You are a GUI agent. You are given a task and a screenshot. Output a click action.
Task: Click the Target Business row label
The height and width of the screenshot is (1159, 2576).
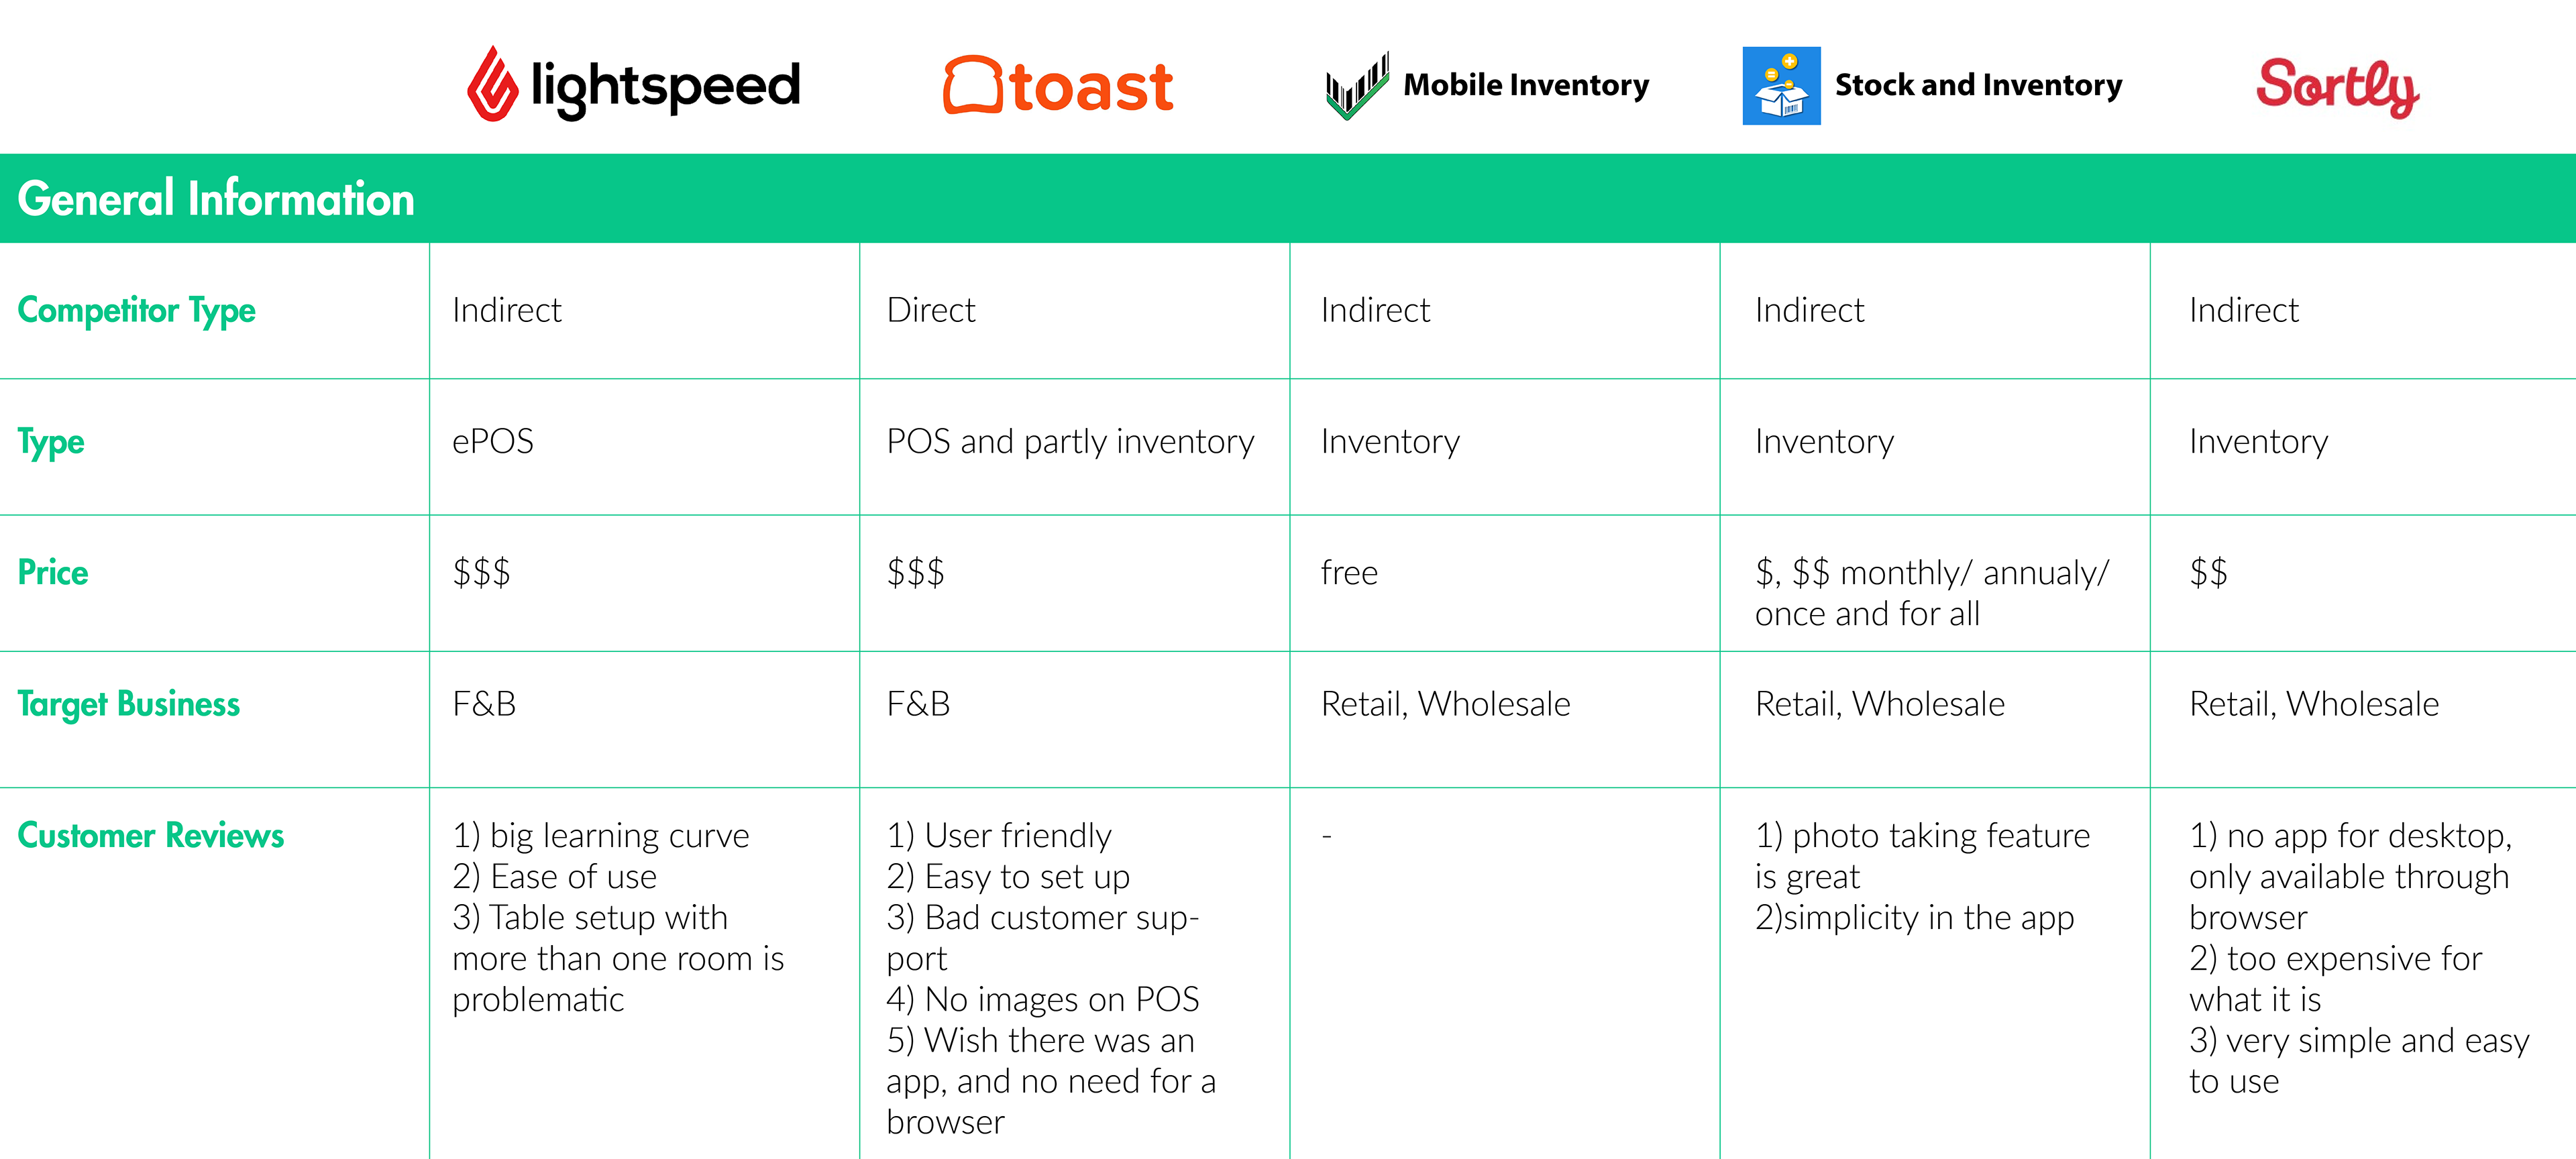coord(129,705)
